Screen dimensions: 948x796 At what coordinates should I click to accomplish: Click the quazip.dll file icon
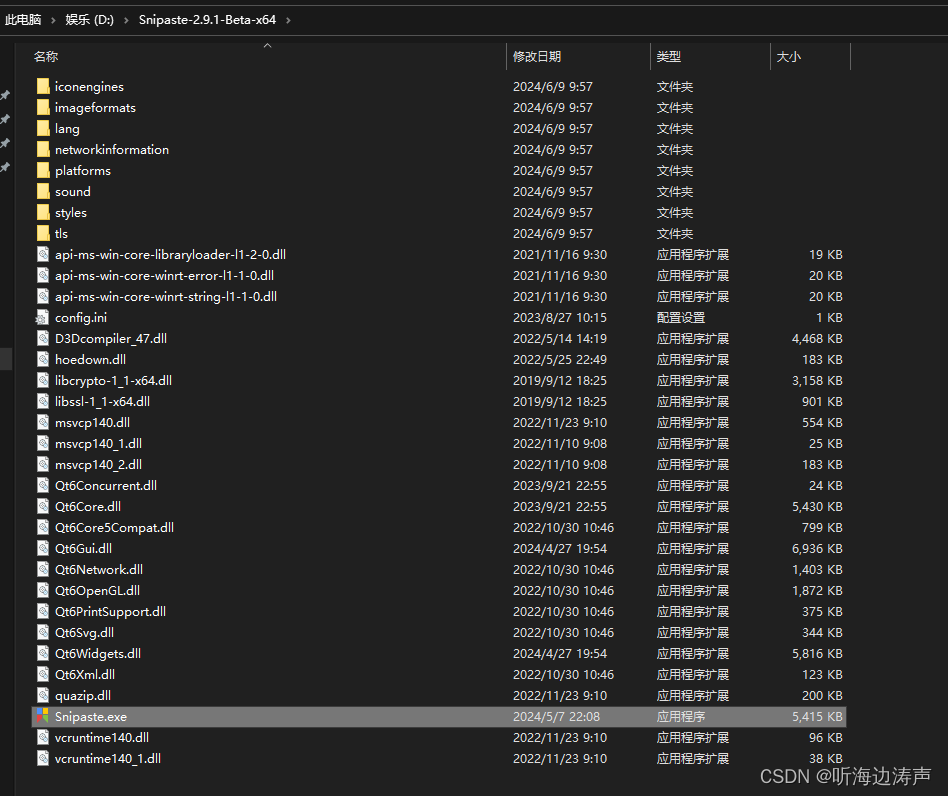click(43, 696)
